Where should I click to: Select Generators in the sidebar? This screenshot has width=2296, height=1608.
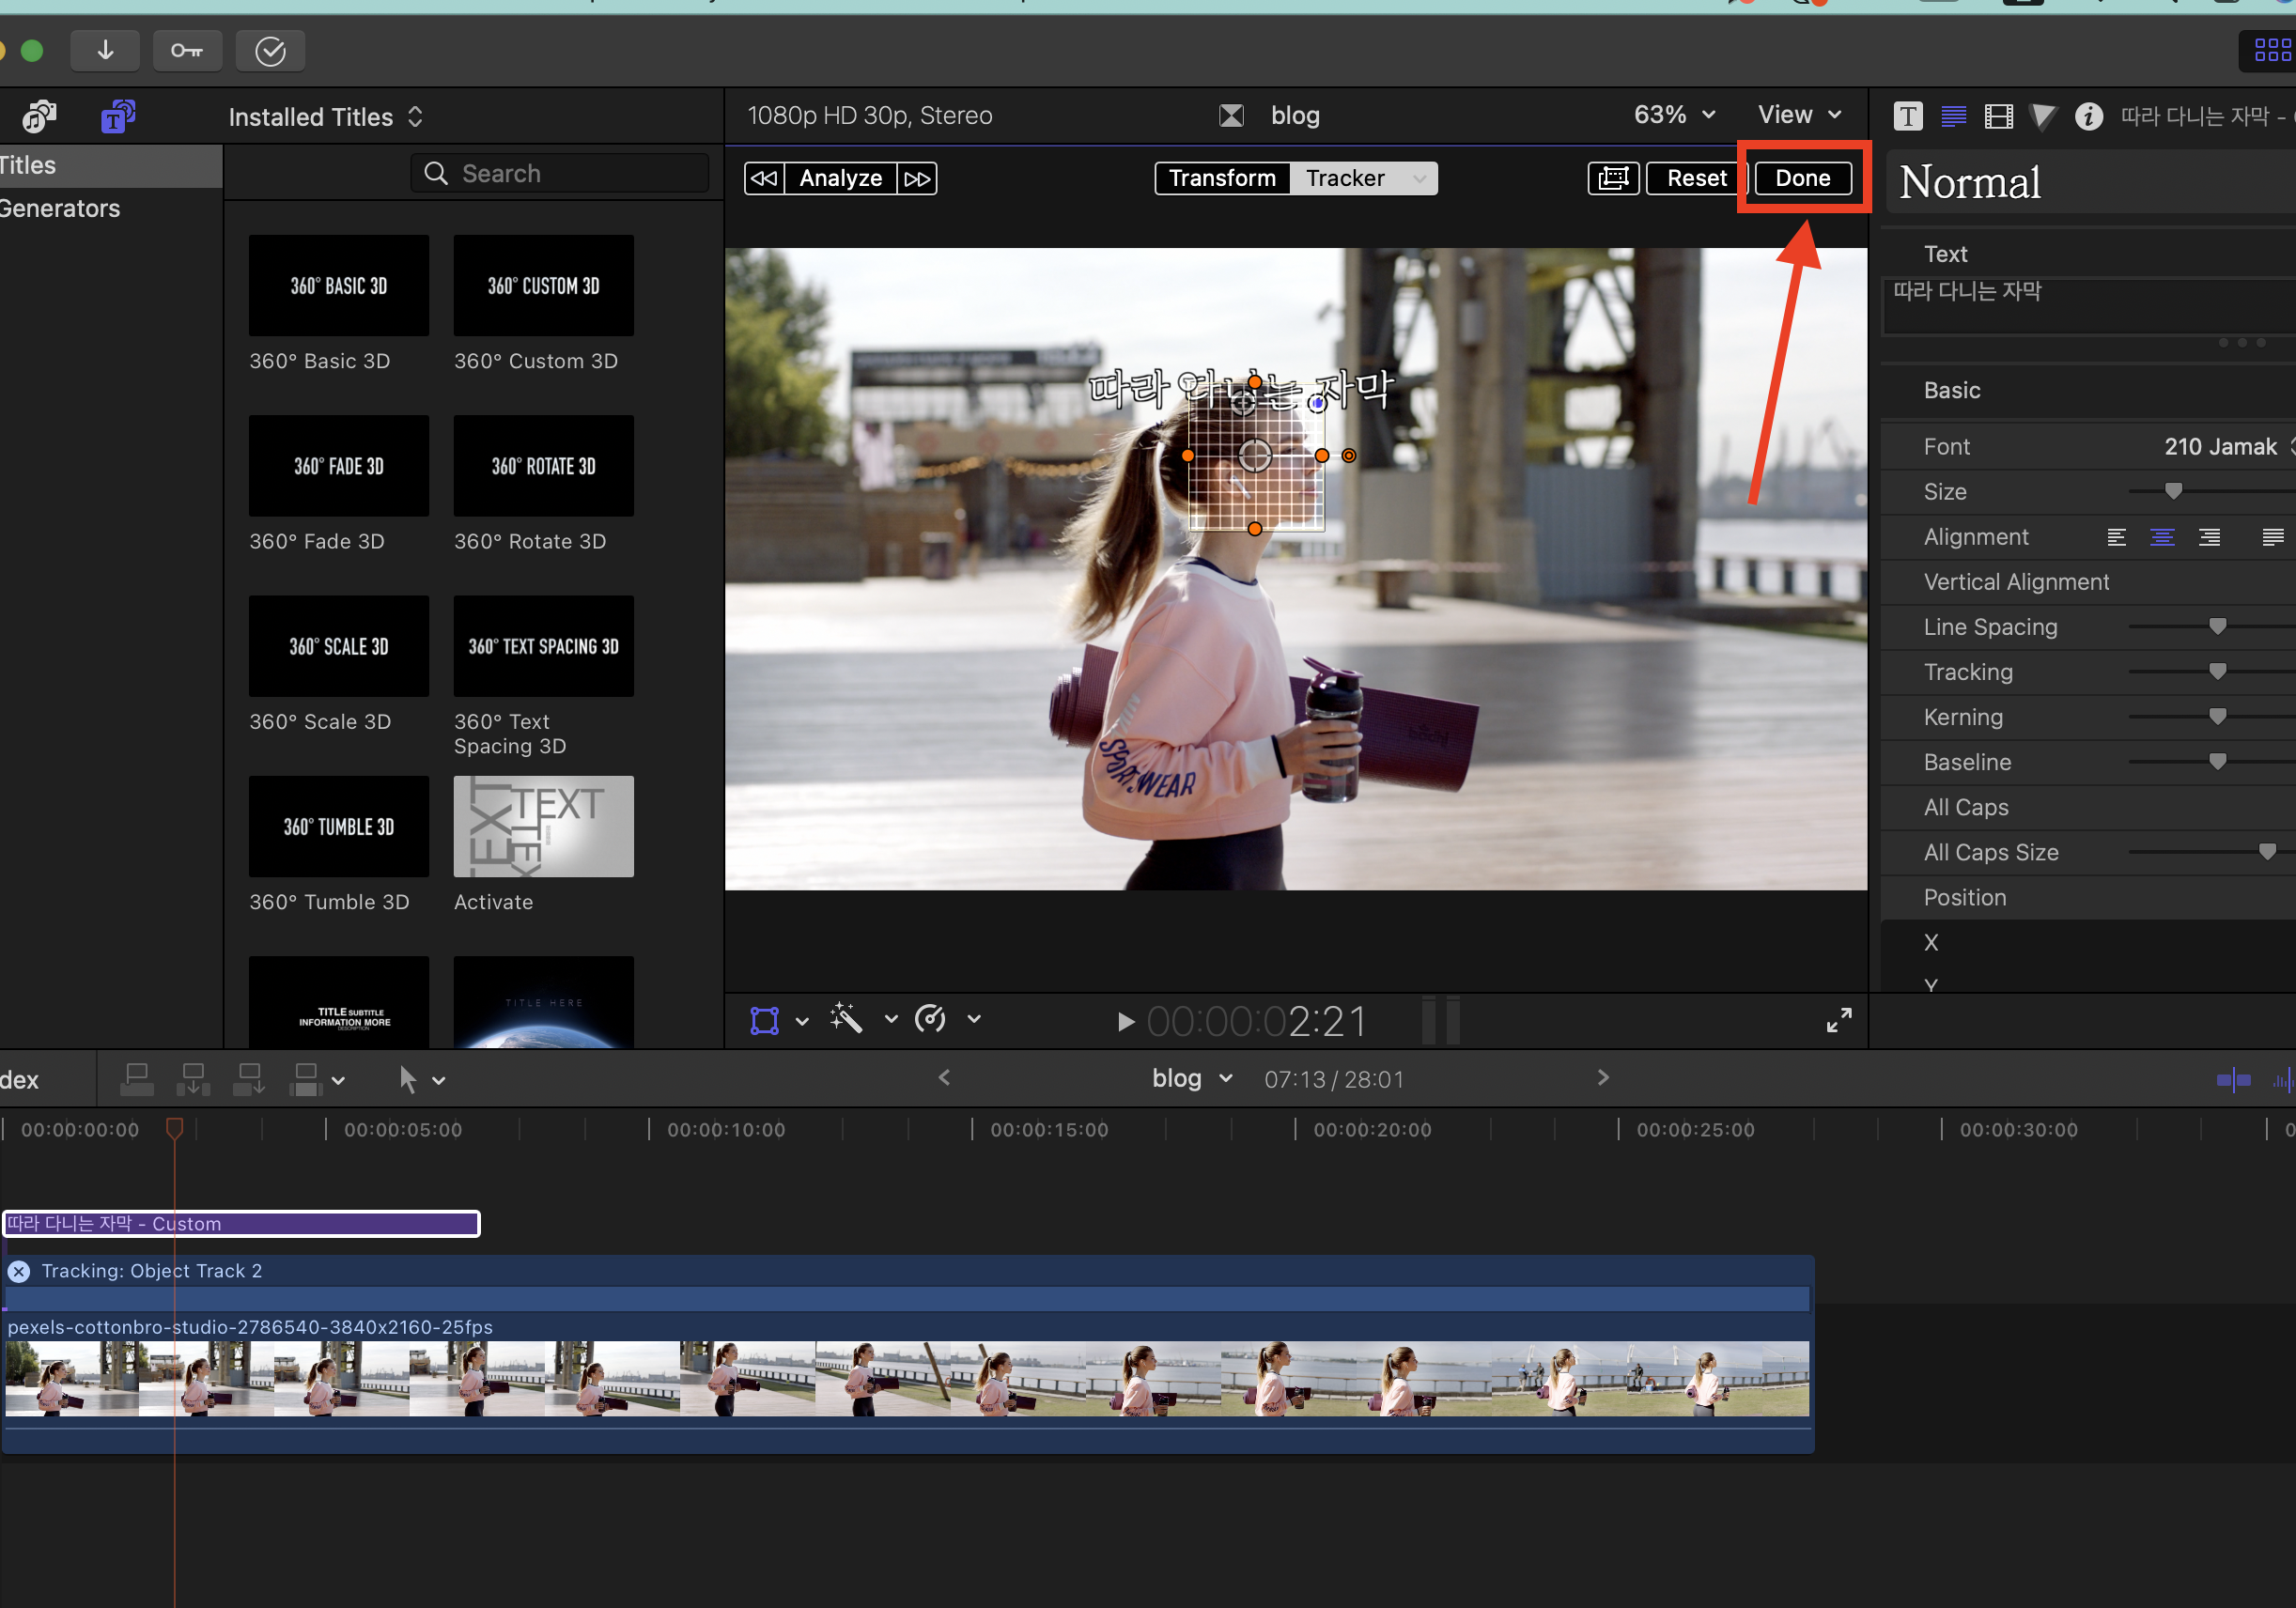coord(60,208)
